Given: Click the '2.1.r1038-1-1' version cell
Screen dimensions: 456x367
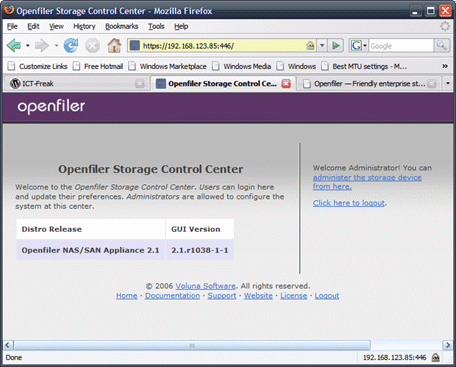Looking at the screenshot, I should [x=200, y=250].
